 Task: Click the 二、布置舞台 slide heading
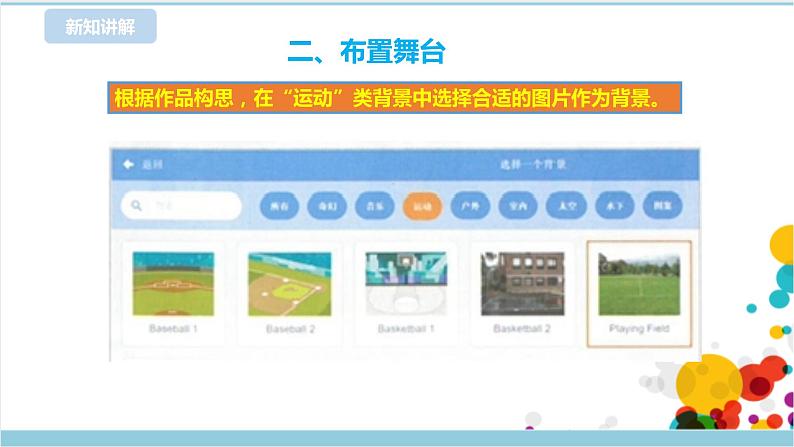366,50
